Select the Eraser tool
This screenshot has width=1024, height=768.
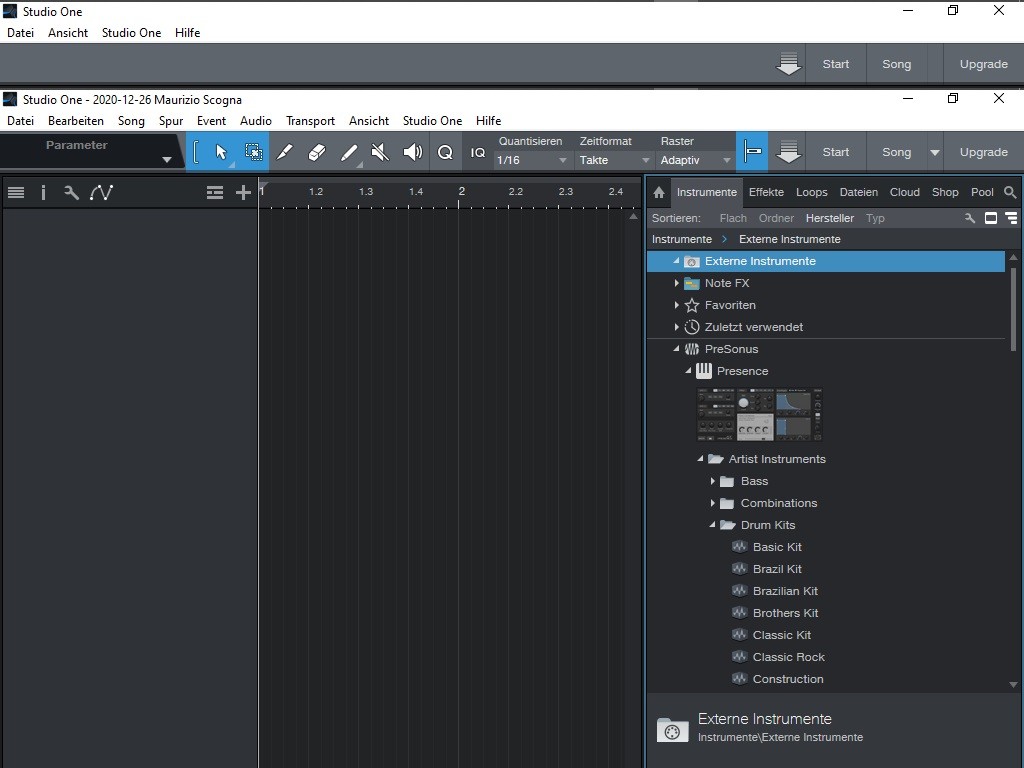pos(316,152)
